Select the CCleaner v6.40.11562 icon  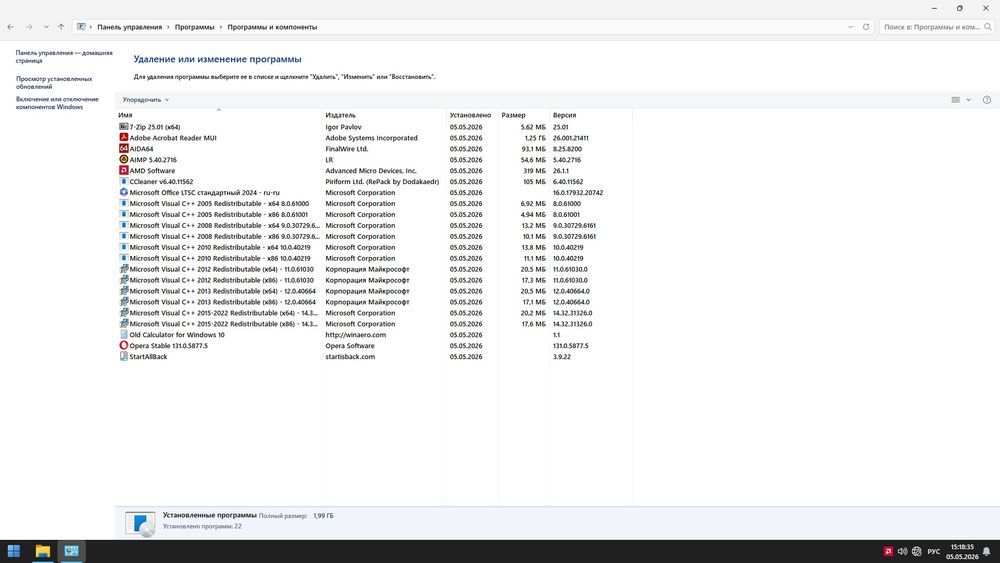tap(124, 181)
